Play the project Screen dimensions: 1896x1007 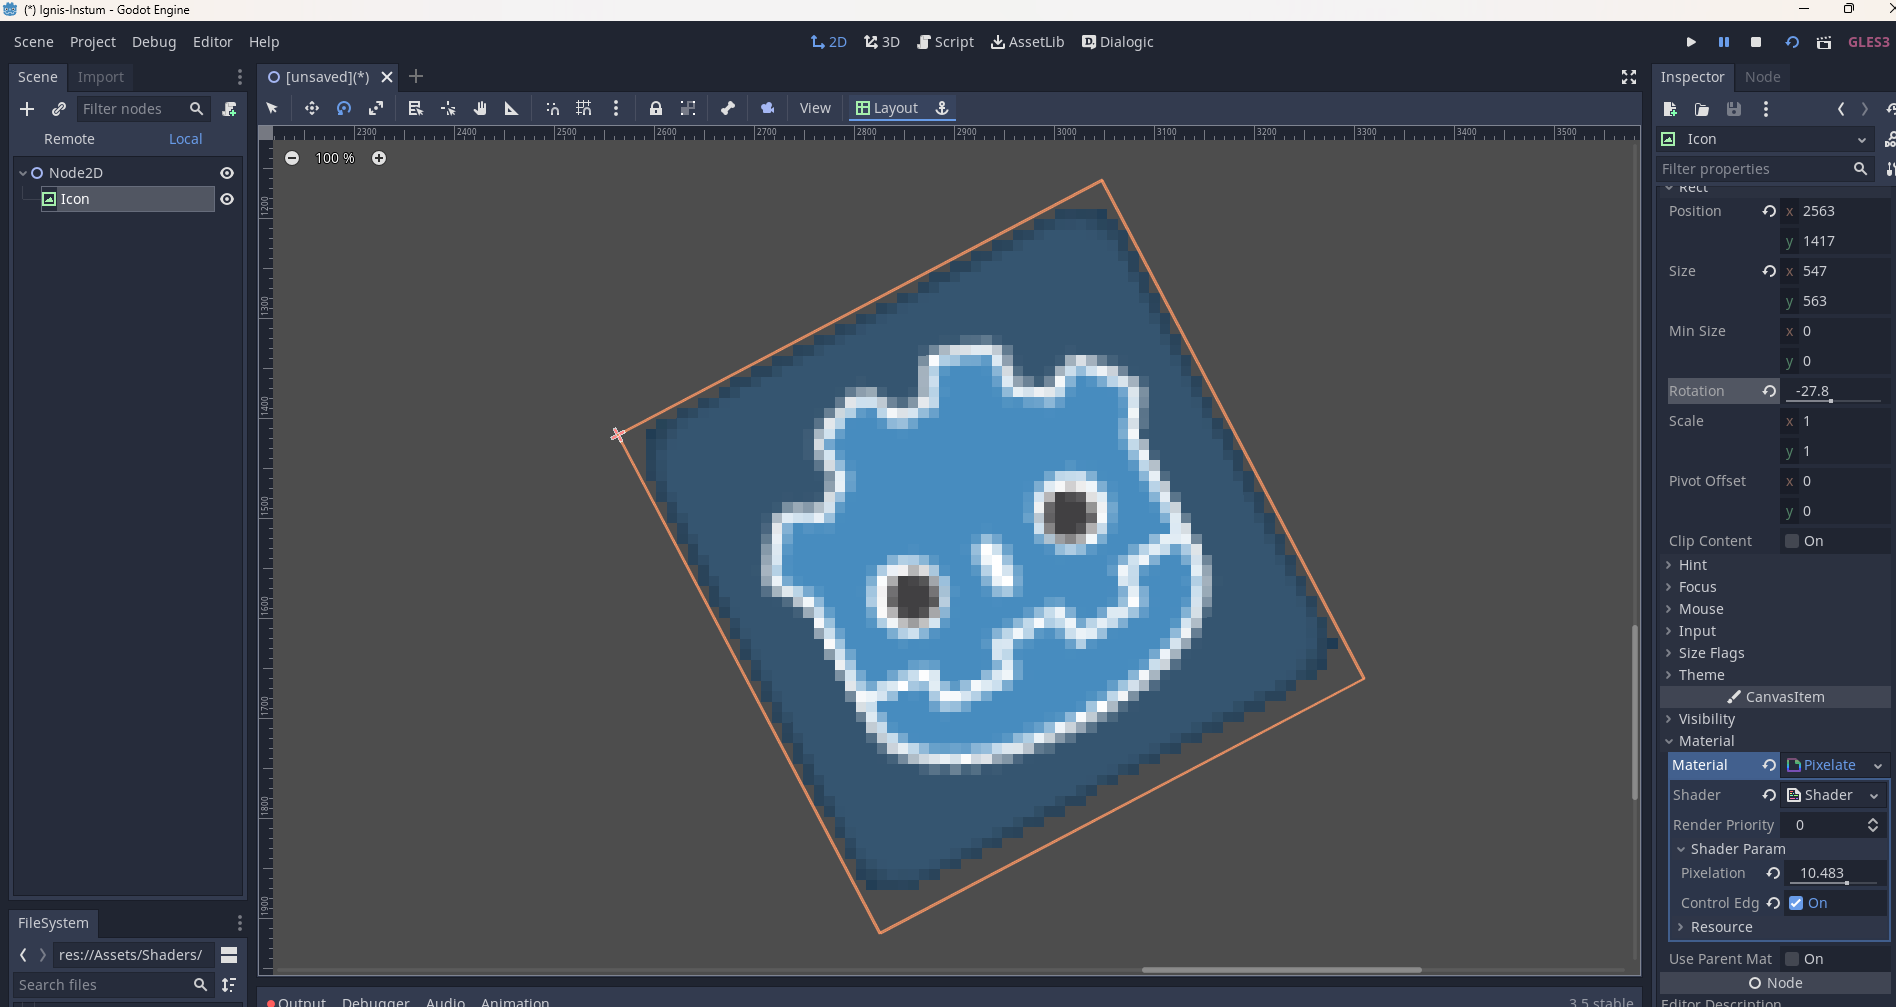pyautogui.click(x=1691, y=42)
